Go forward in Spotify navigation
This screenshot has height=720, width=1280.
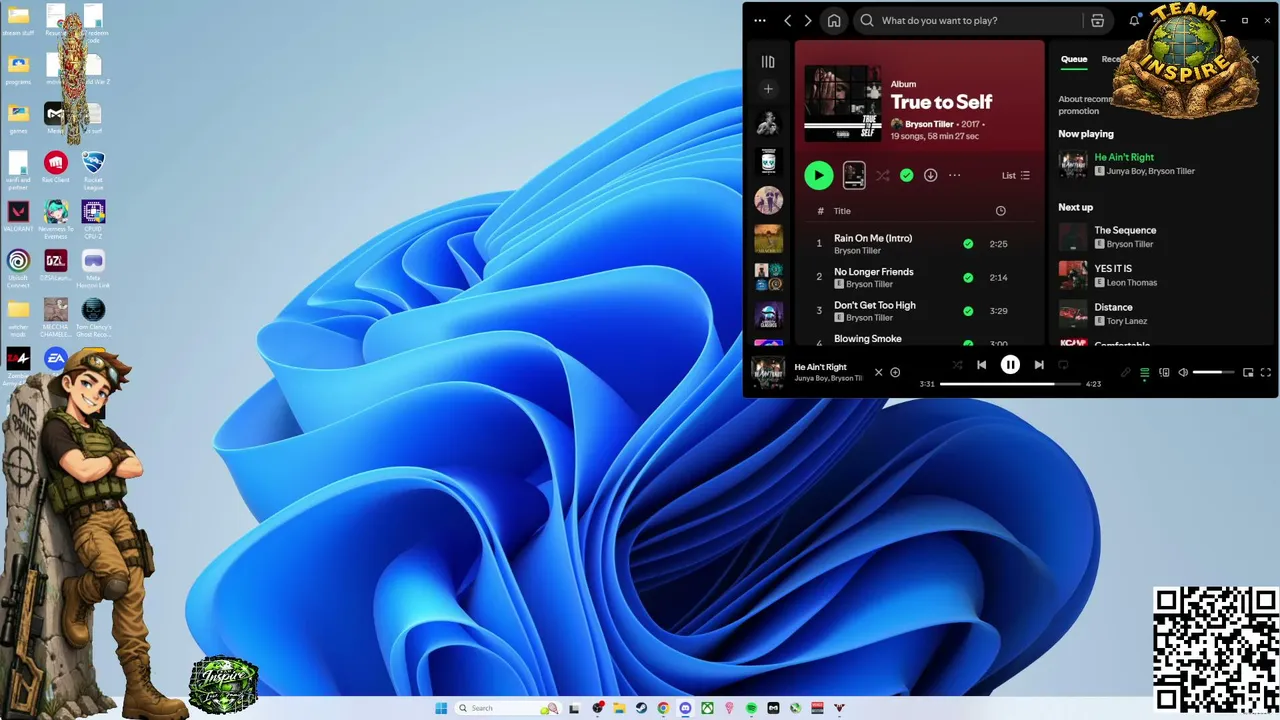(x=808, y=20)
